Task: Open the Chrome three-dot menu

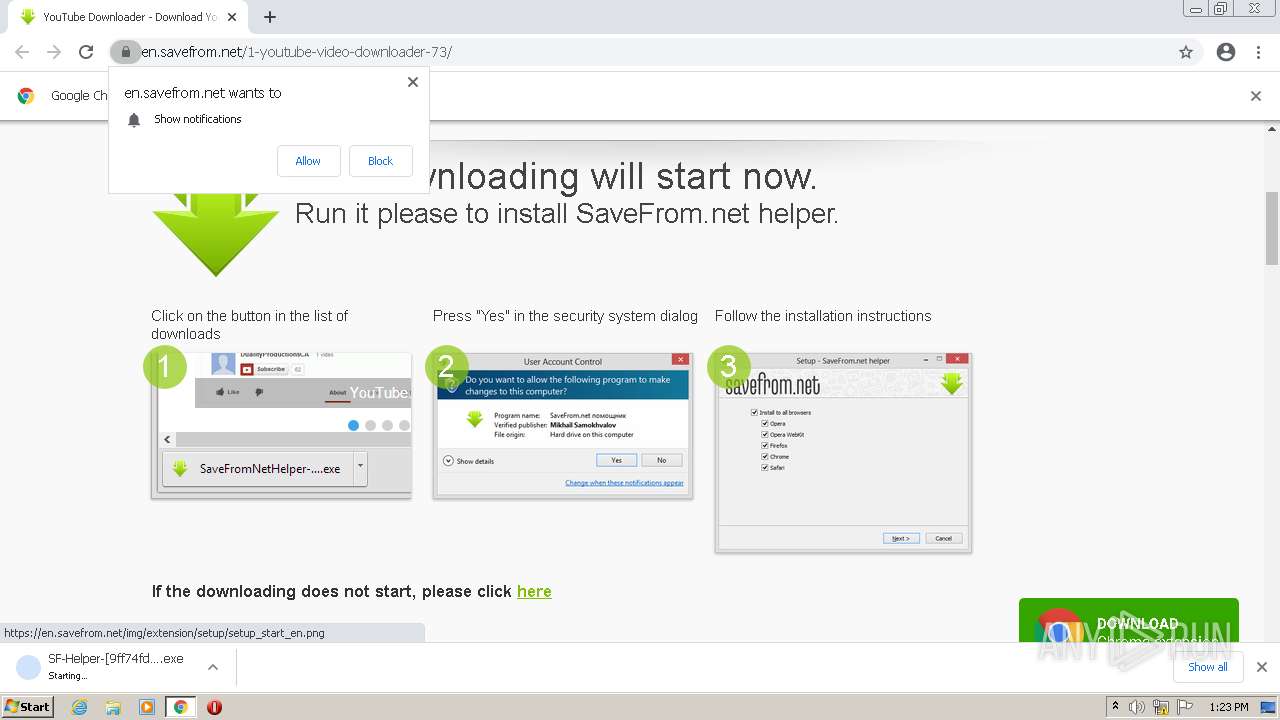Action: [x=1259, y=52]
